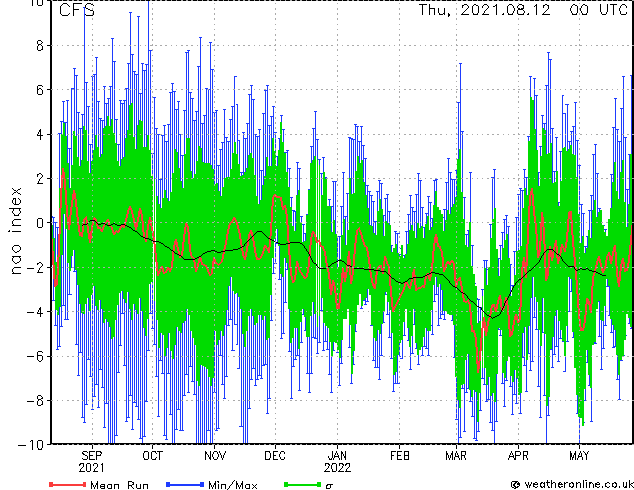This screenshot has height=490, width=634.
Task: Click the red Mean Run legend line
Action: 67,484
